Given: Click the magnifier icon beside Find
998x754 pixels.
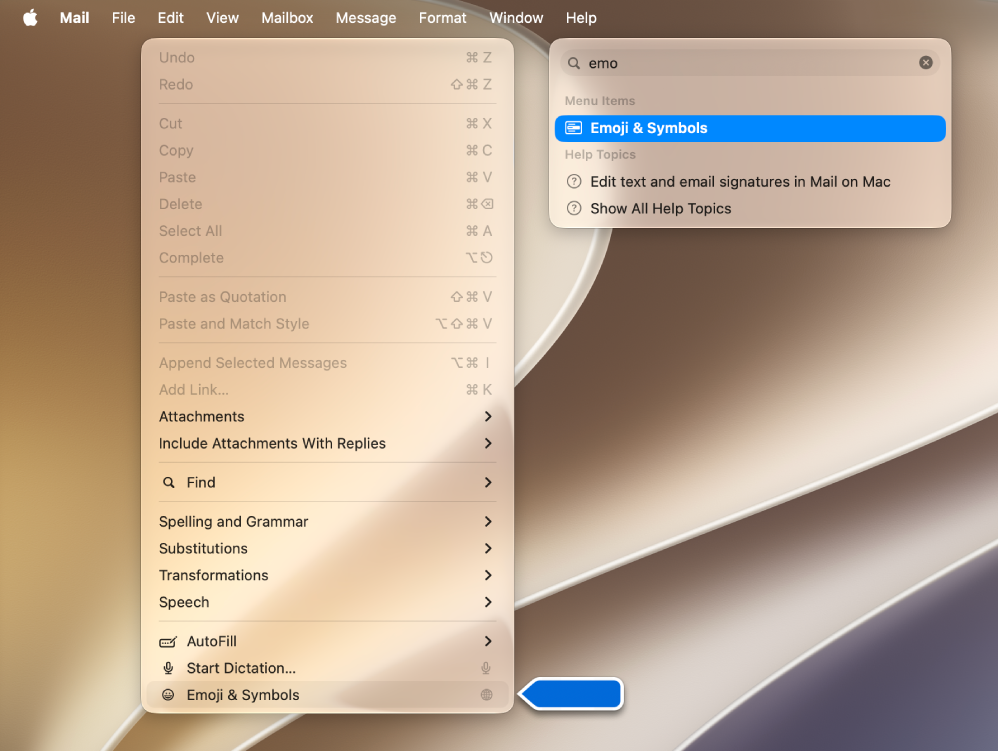Looking at the screenshot, I should pos(169,482).
